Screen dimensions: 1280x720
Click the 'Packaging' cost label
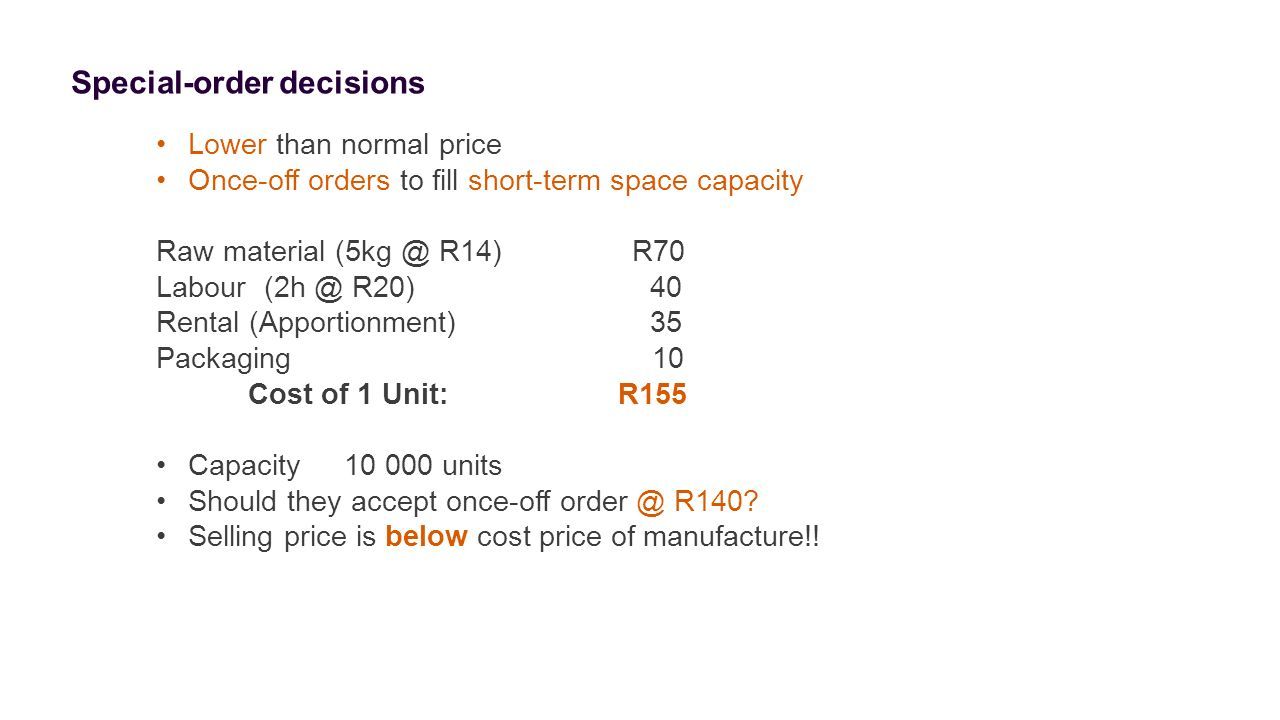[224, 360]
